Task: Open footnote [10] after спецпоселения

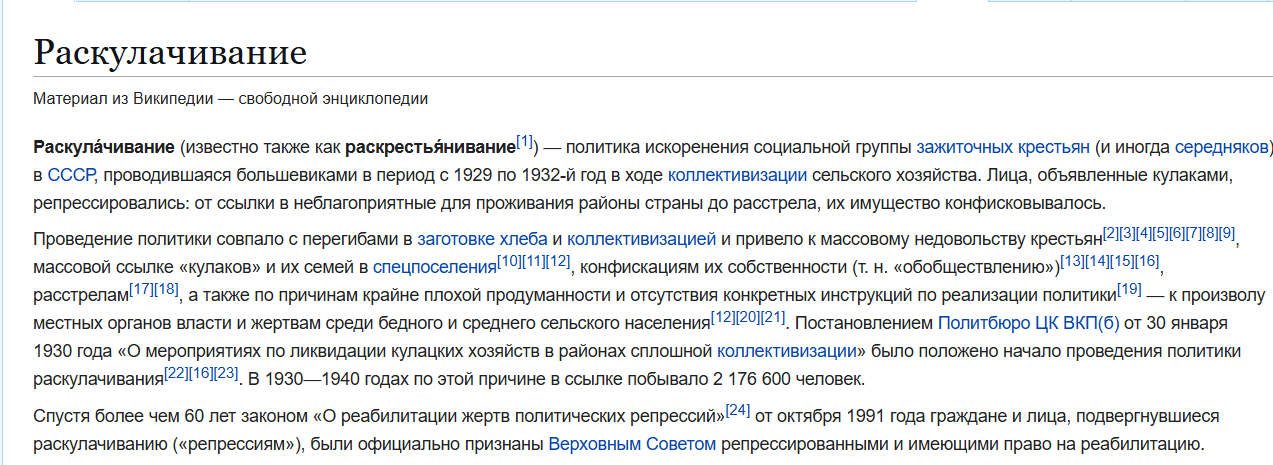Action: click(509, 260)
